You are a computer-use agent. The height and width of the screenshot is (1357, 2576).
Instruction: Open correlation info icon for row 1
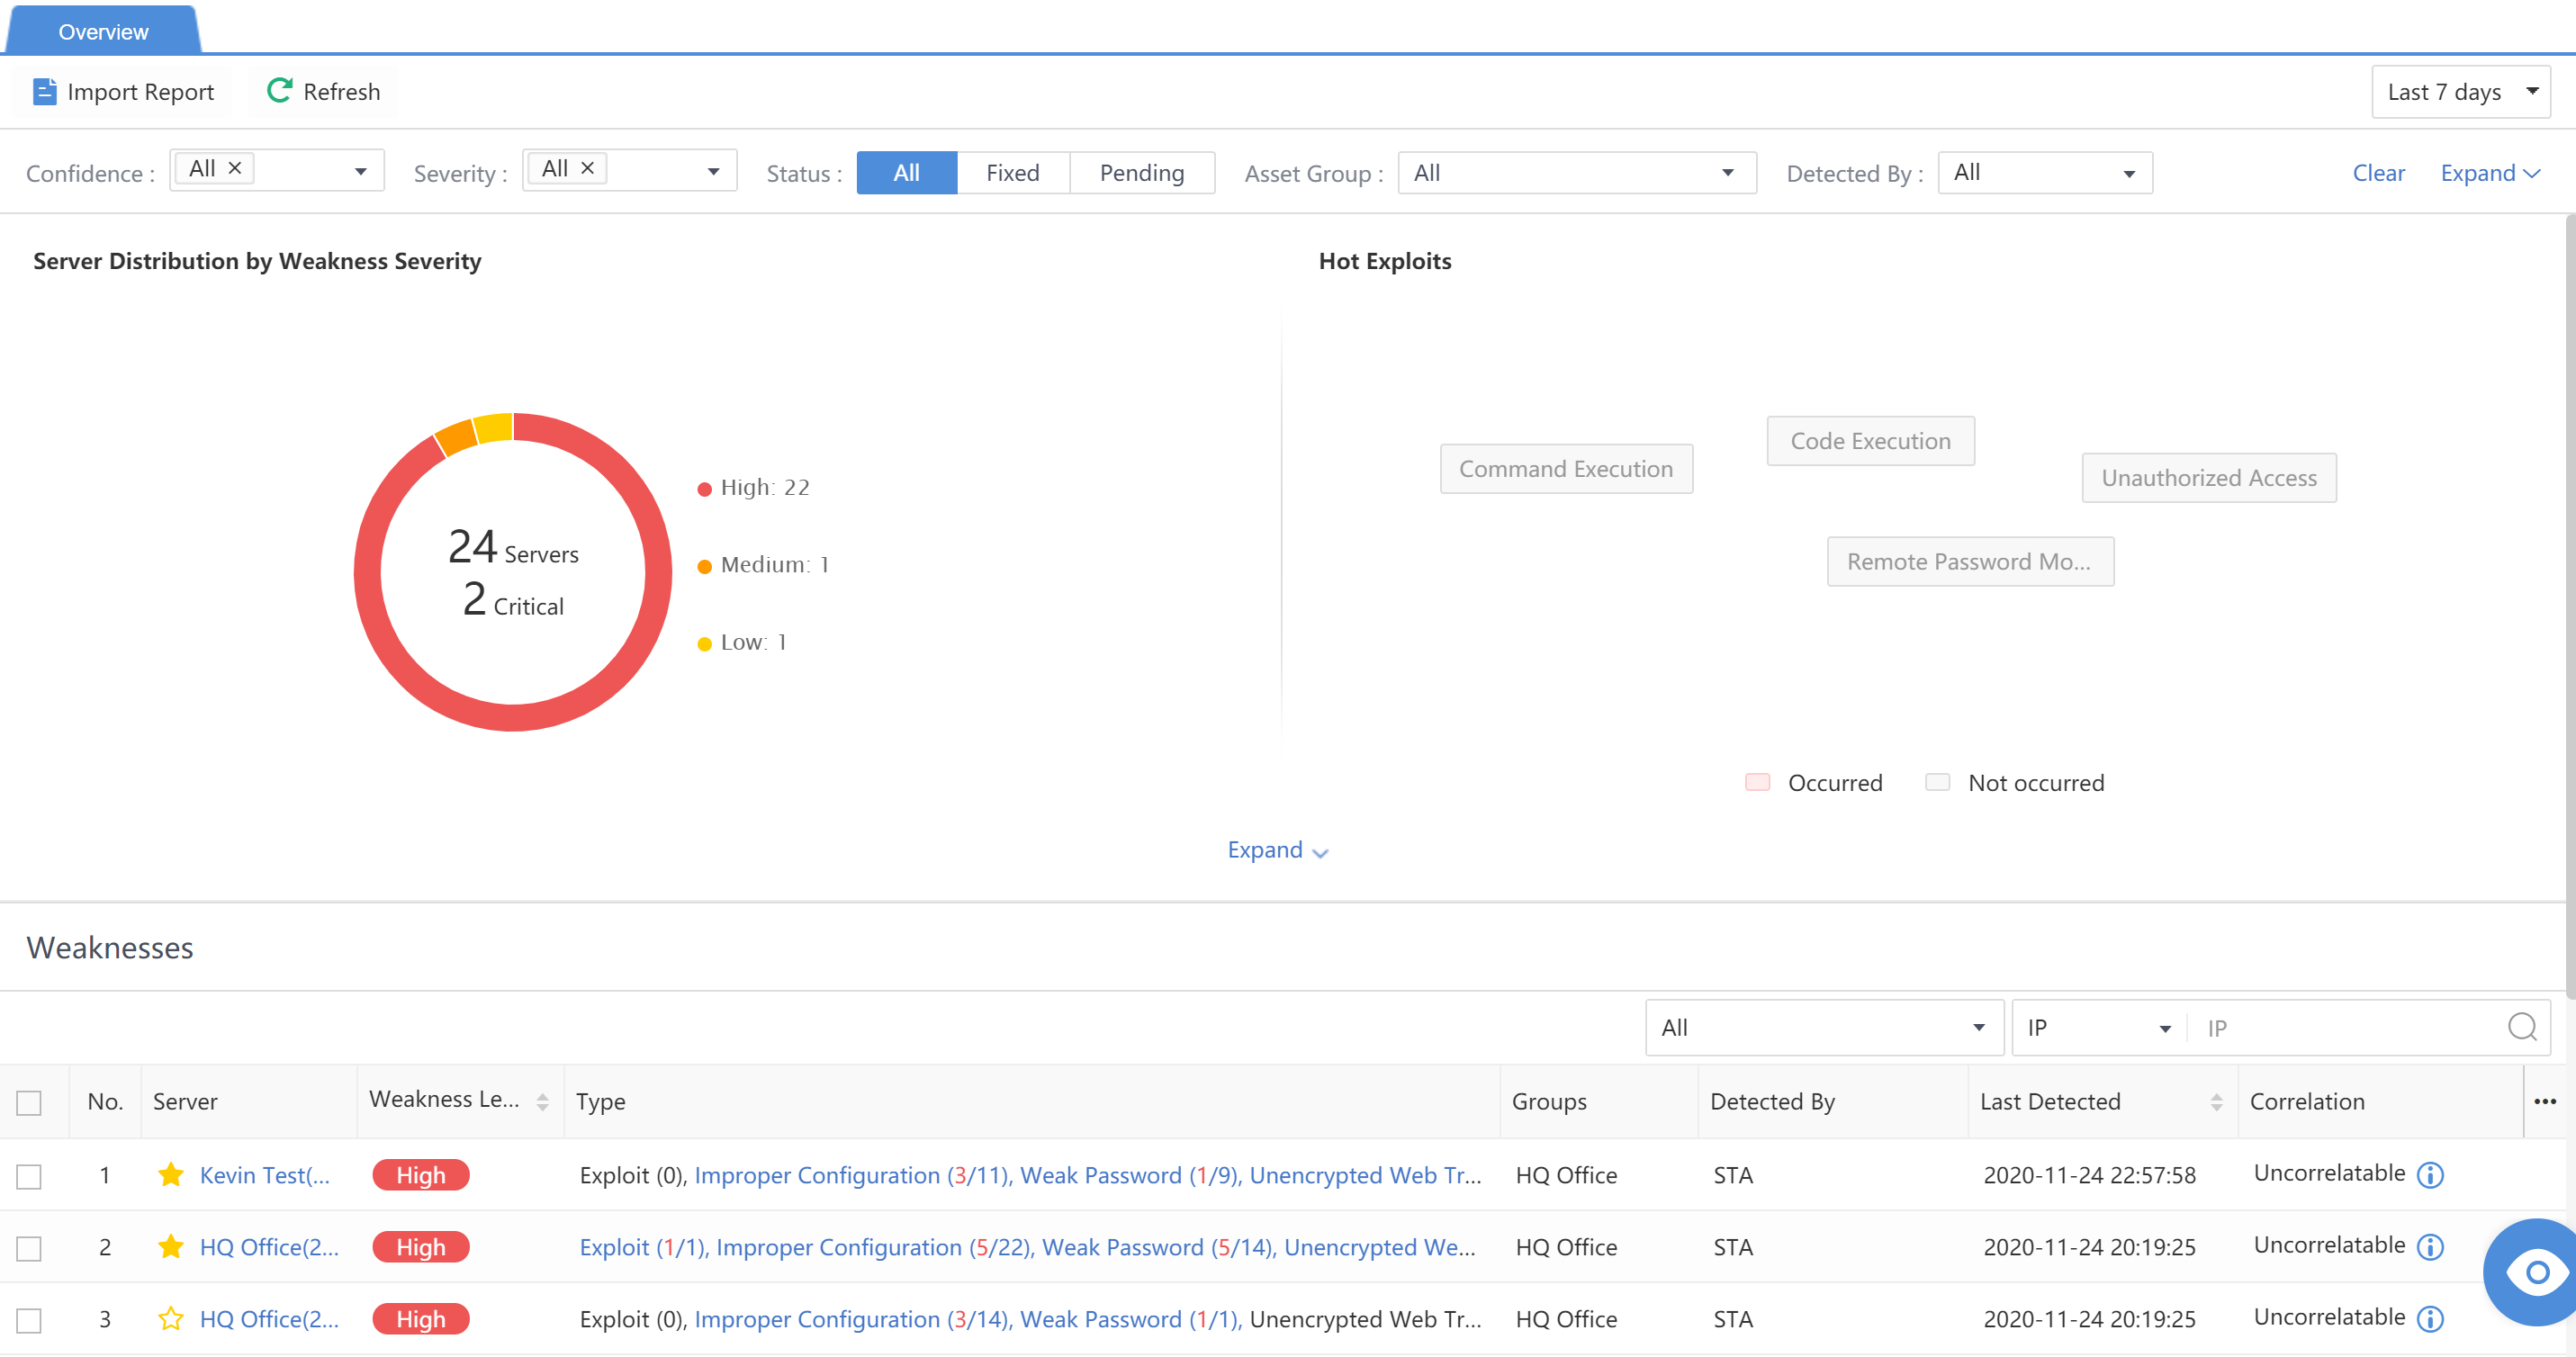2430,1175
